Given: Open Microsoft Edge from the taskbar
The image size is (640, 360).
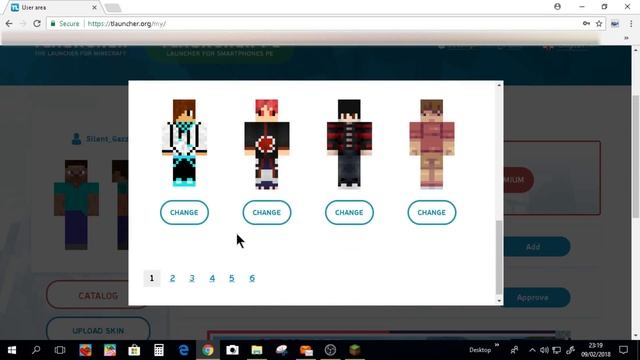Looking at the screenshot, I should click(x=183, y=350).
